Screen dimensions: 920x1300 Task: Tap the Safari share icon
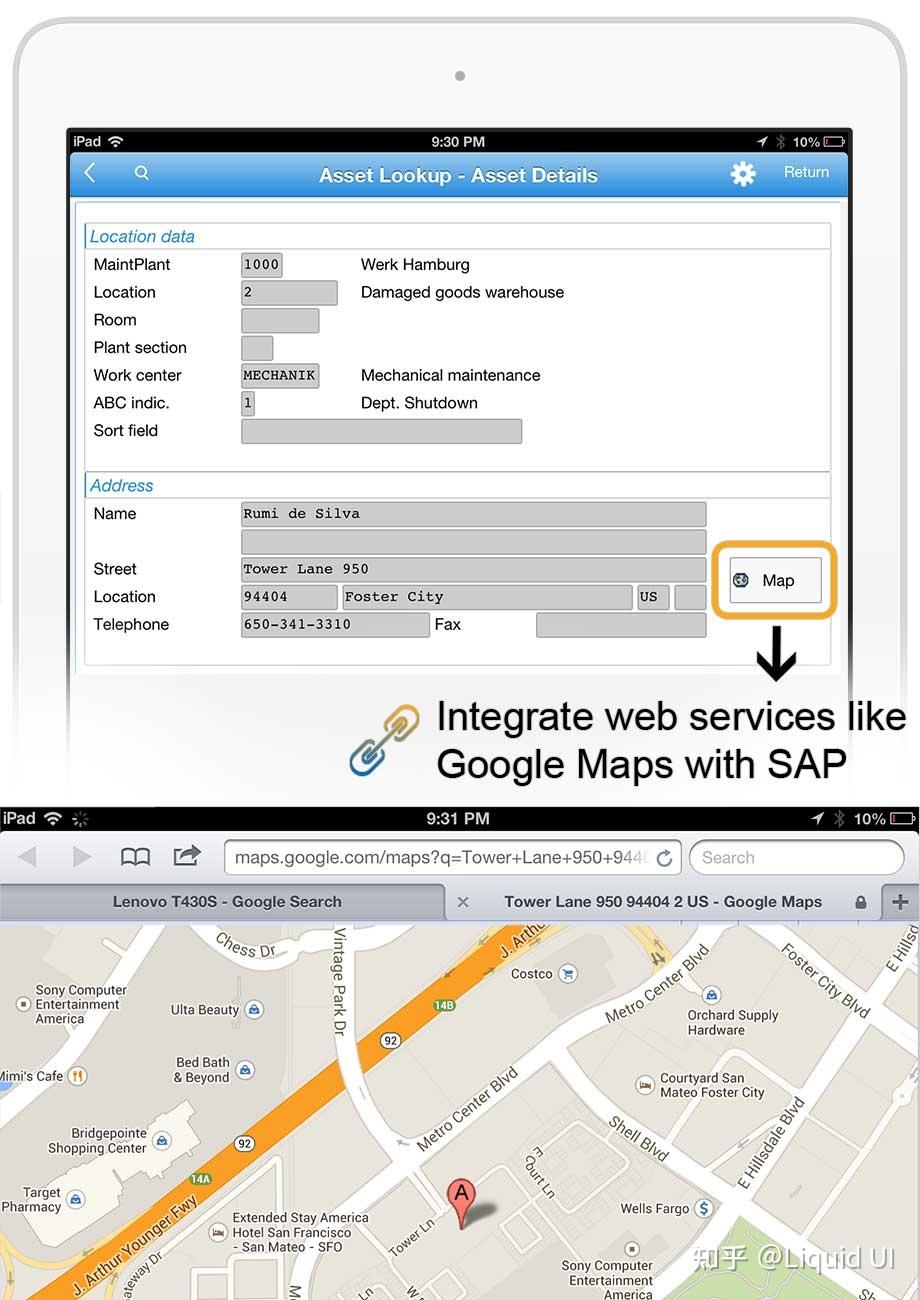coord(186,856)
